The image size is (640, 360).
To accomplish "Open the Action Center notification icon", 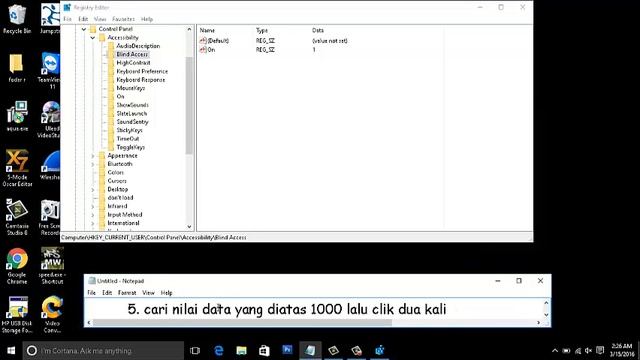I will point(600,351).
